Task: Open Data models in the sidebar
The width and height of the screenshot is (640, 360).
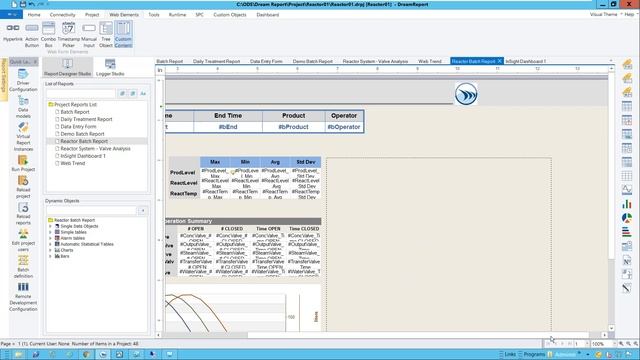Action: [x=23, y=107]
